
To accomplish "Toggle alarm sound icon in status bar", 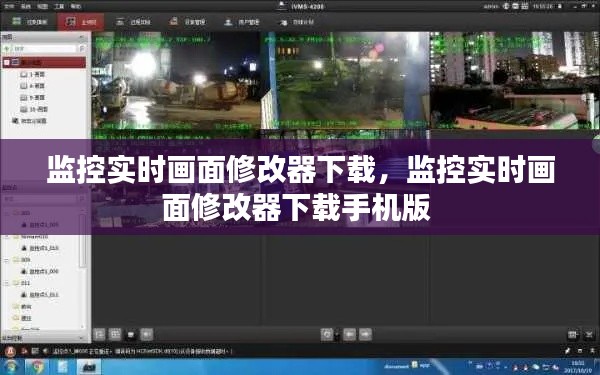I will 45,351.
